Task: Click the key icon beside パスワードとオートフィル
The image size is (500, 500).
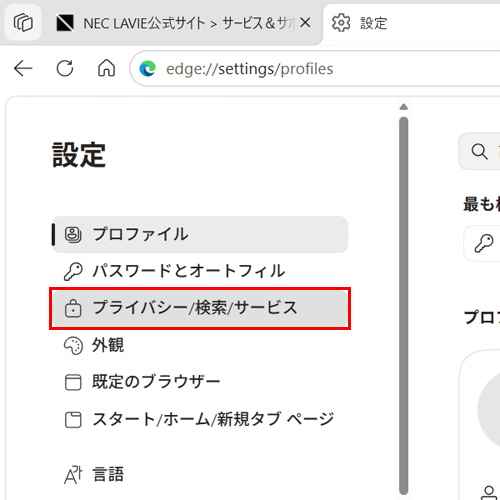Action: (x=73, y=271)
